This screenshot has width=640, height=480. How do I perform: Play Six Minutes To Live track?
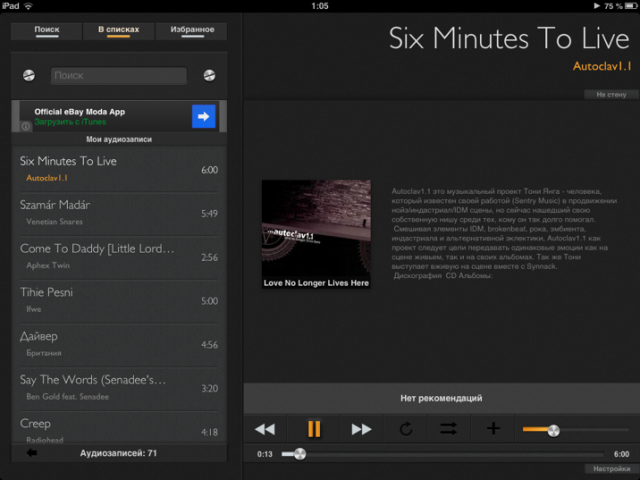pos(119,169)
